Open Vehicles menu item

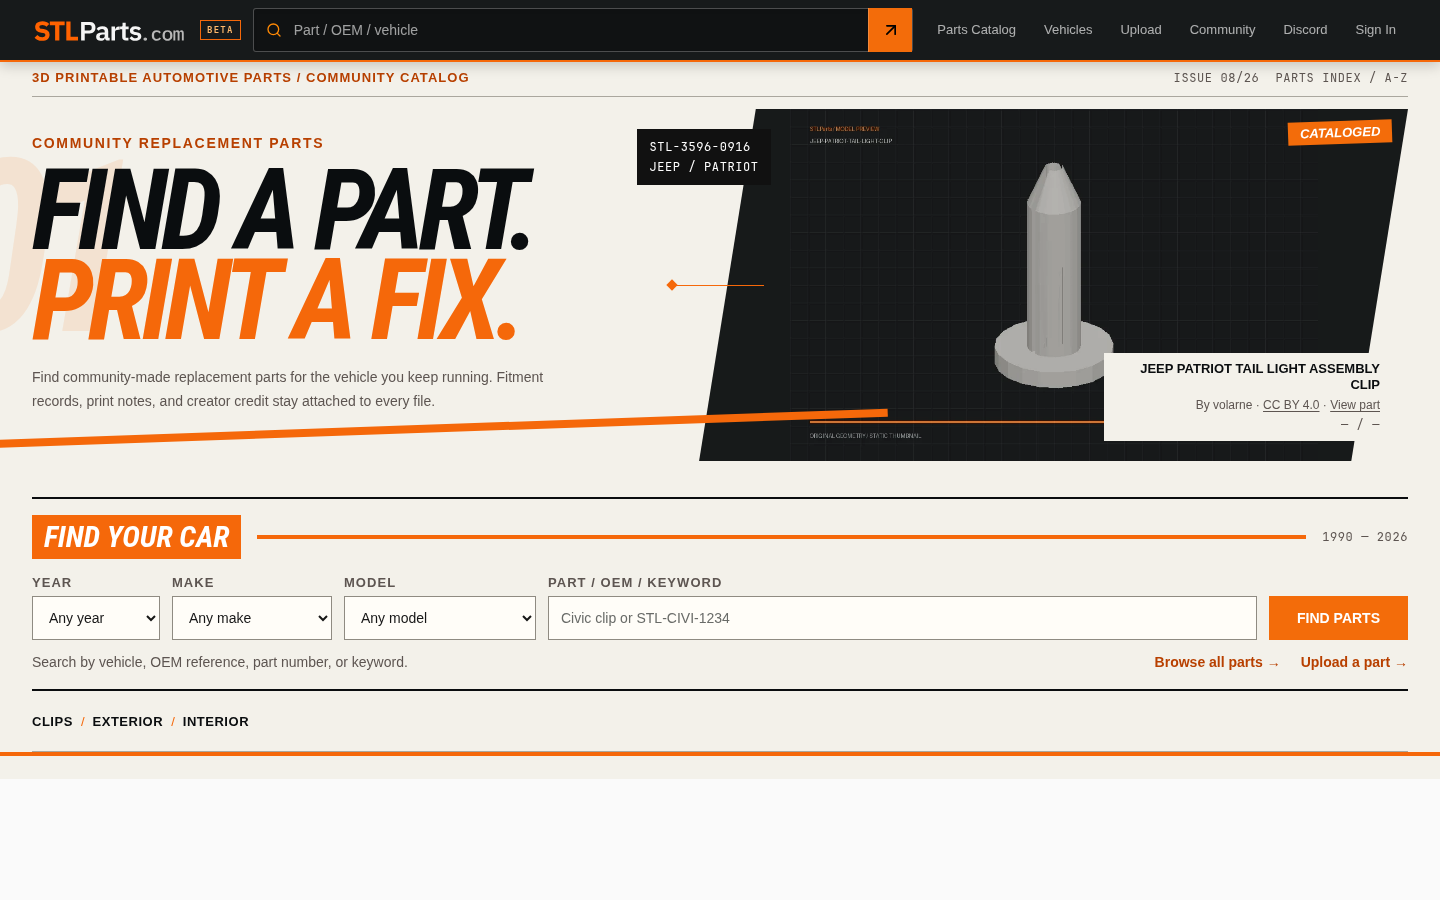[x=1068, y=30]
